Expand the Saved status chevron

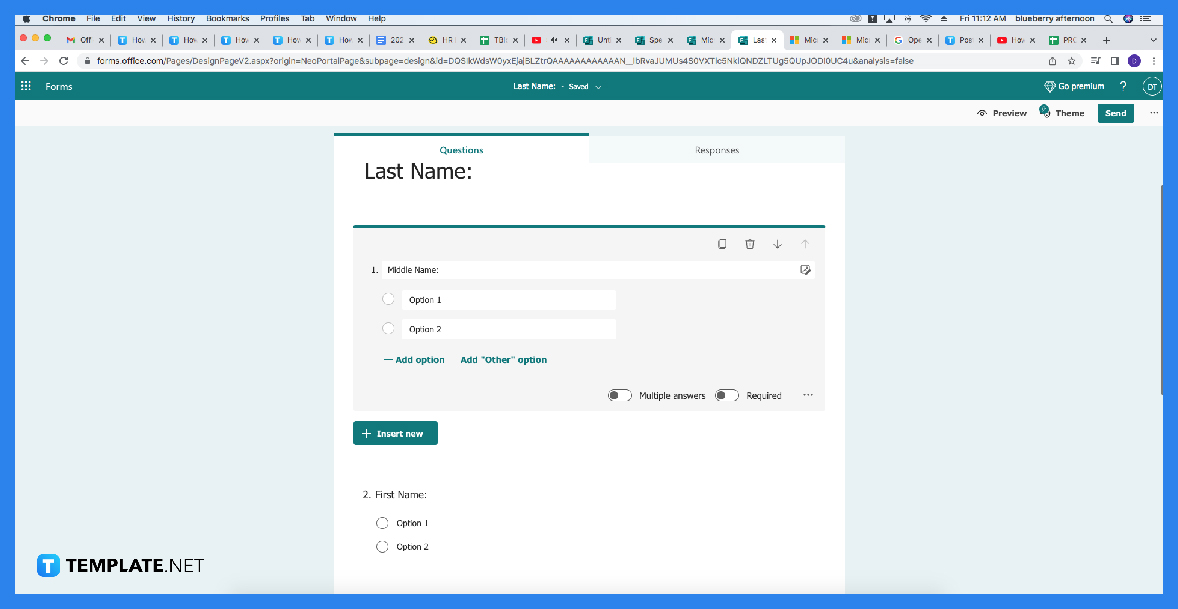599,86
